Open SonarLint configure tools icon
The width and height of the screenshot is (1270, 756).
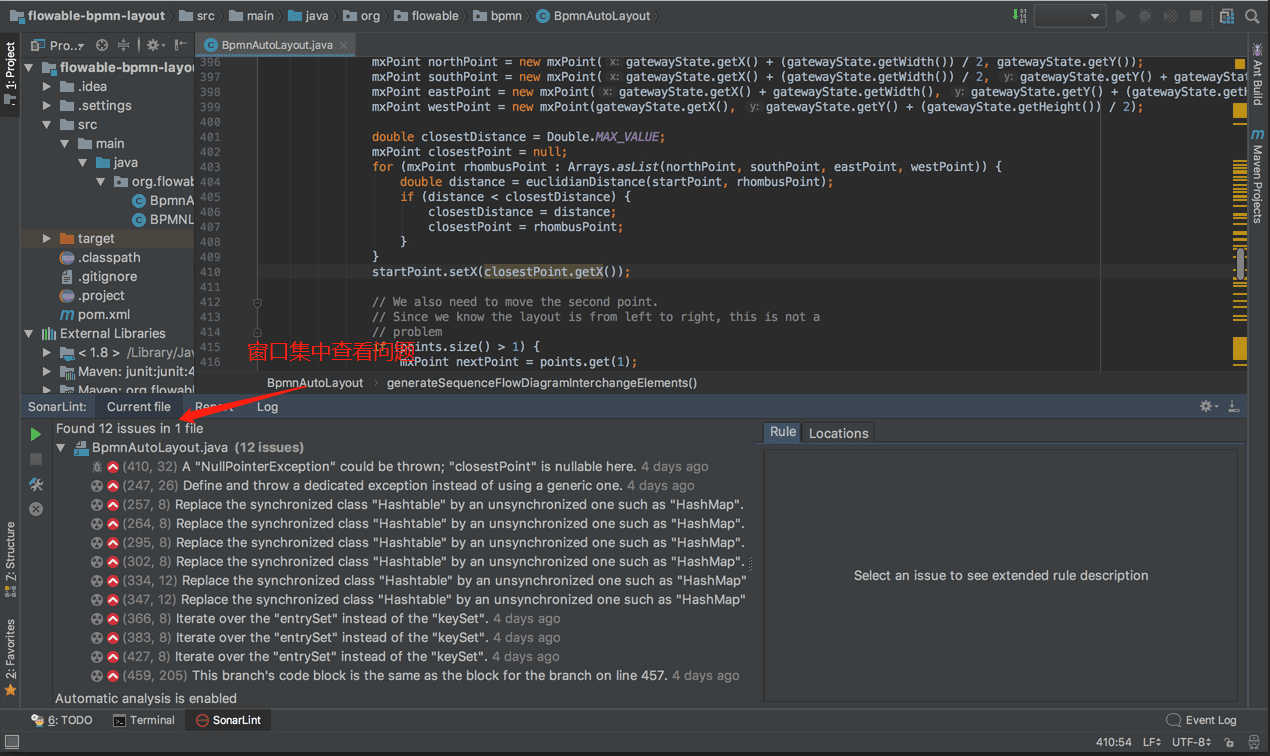[36, 484]
